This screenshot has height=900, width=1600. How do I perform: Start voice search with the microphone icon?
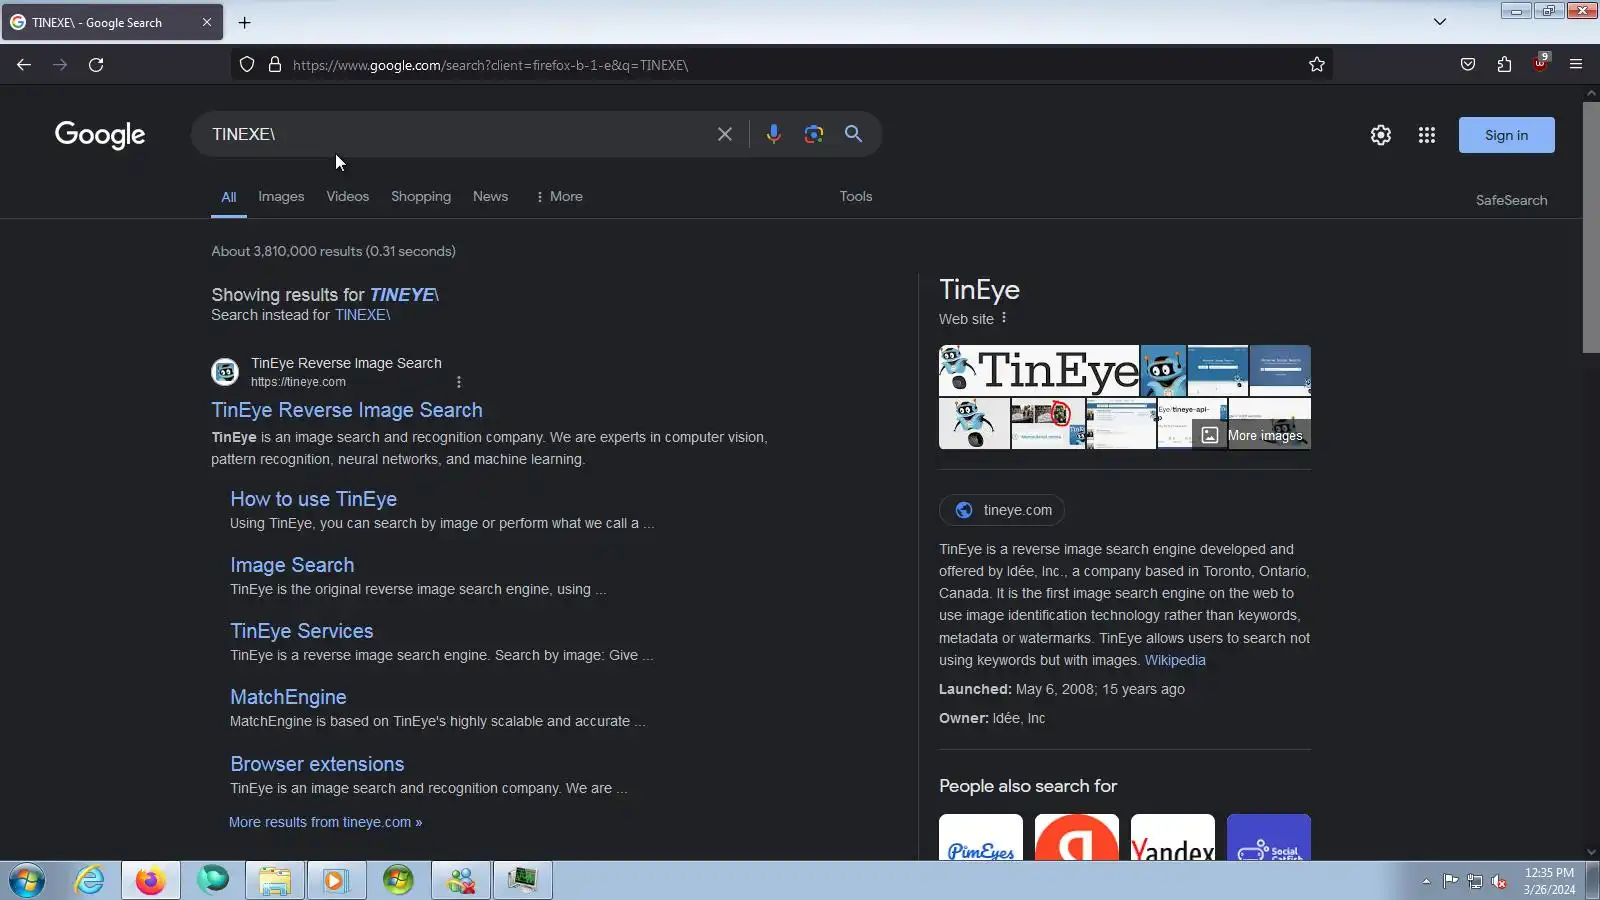coord(773,134)
